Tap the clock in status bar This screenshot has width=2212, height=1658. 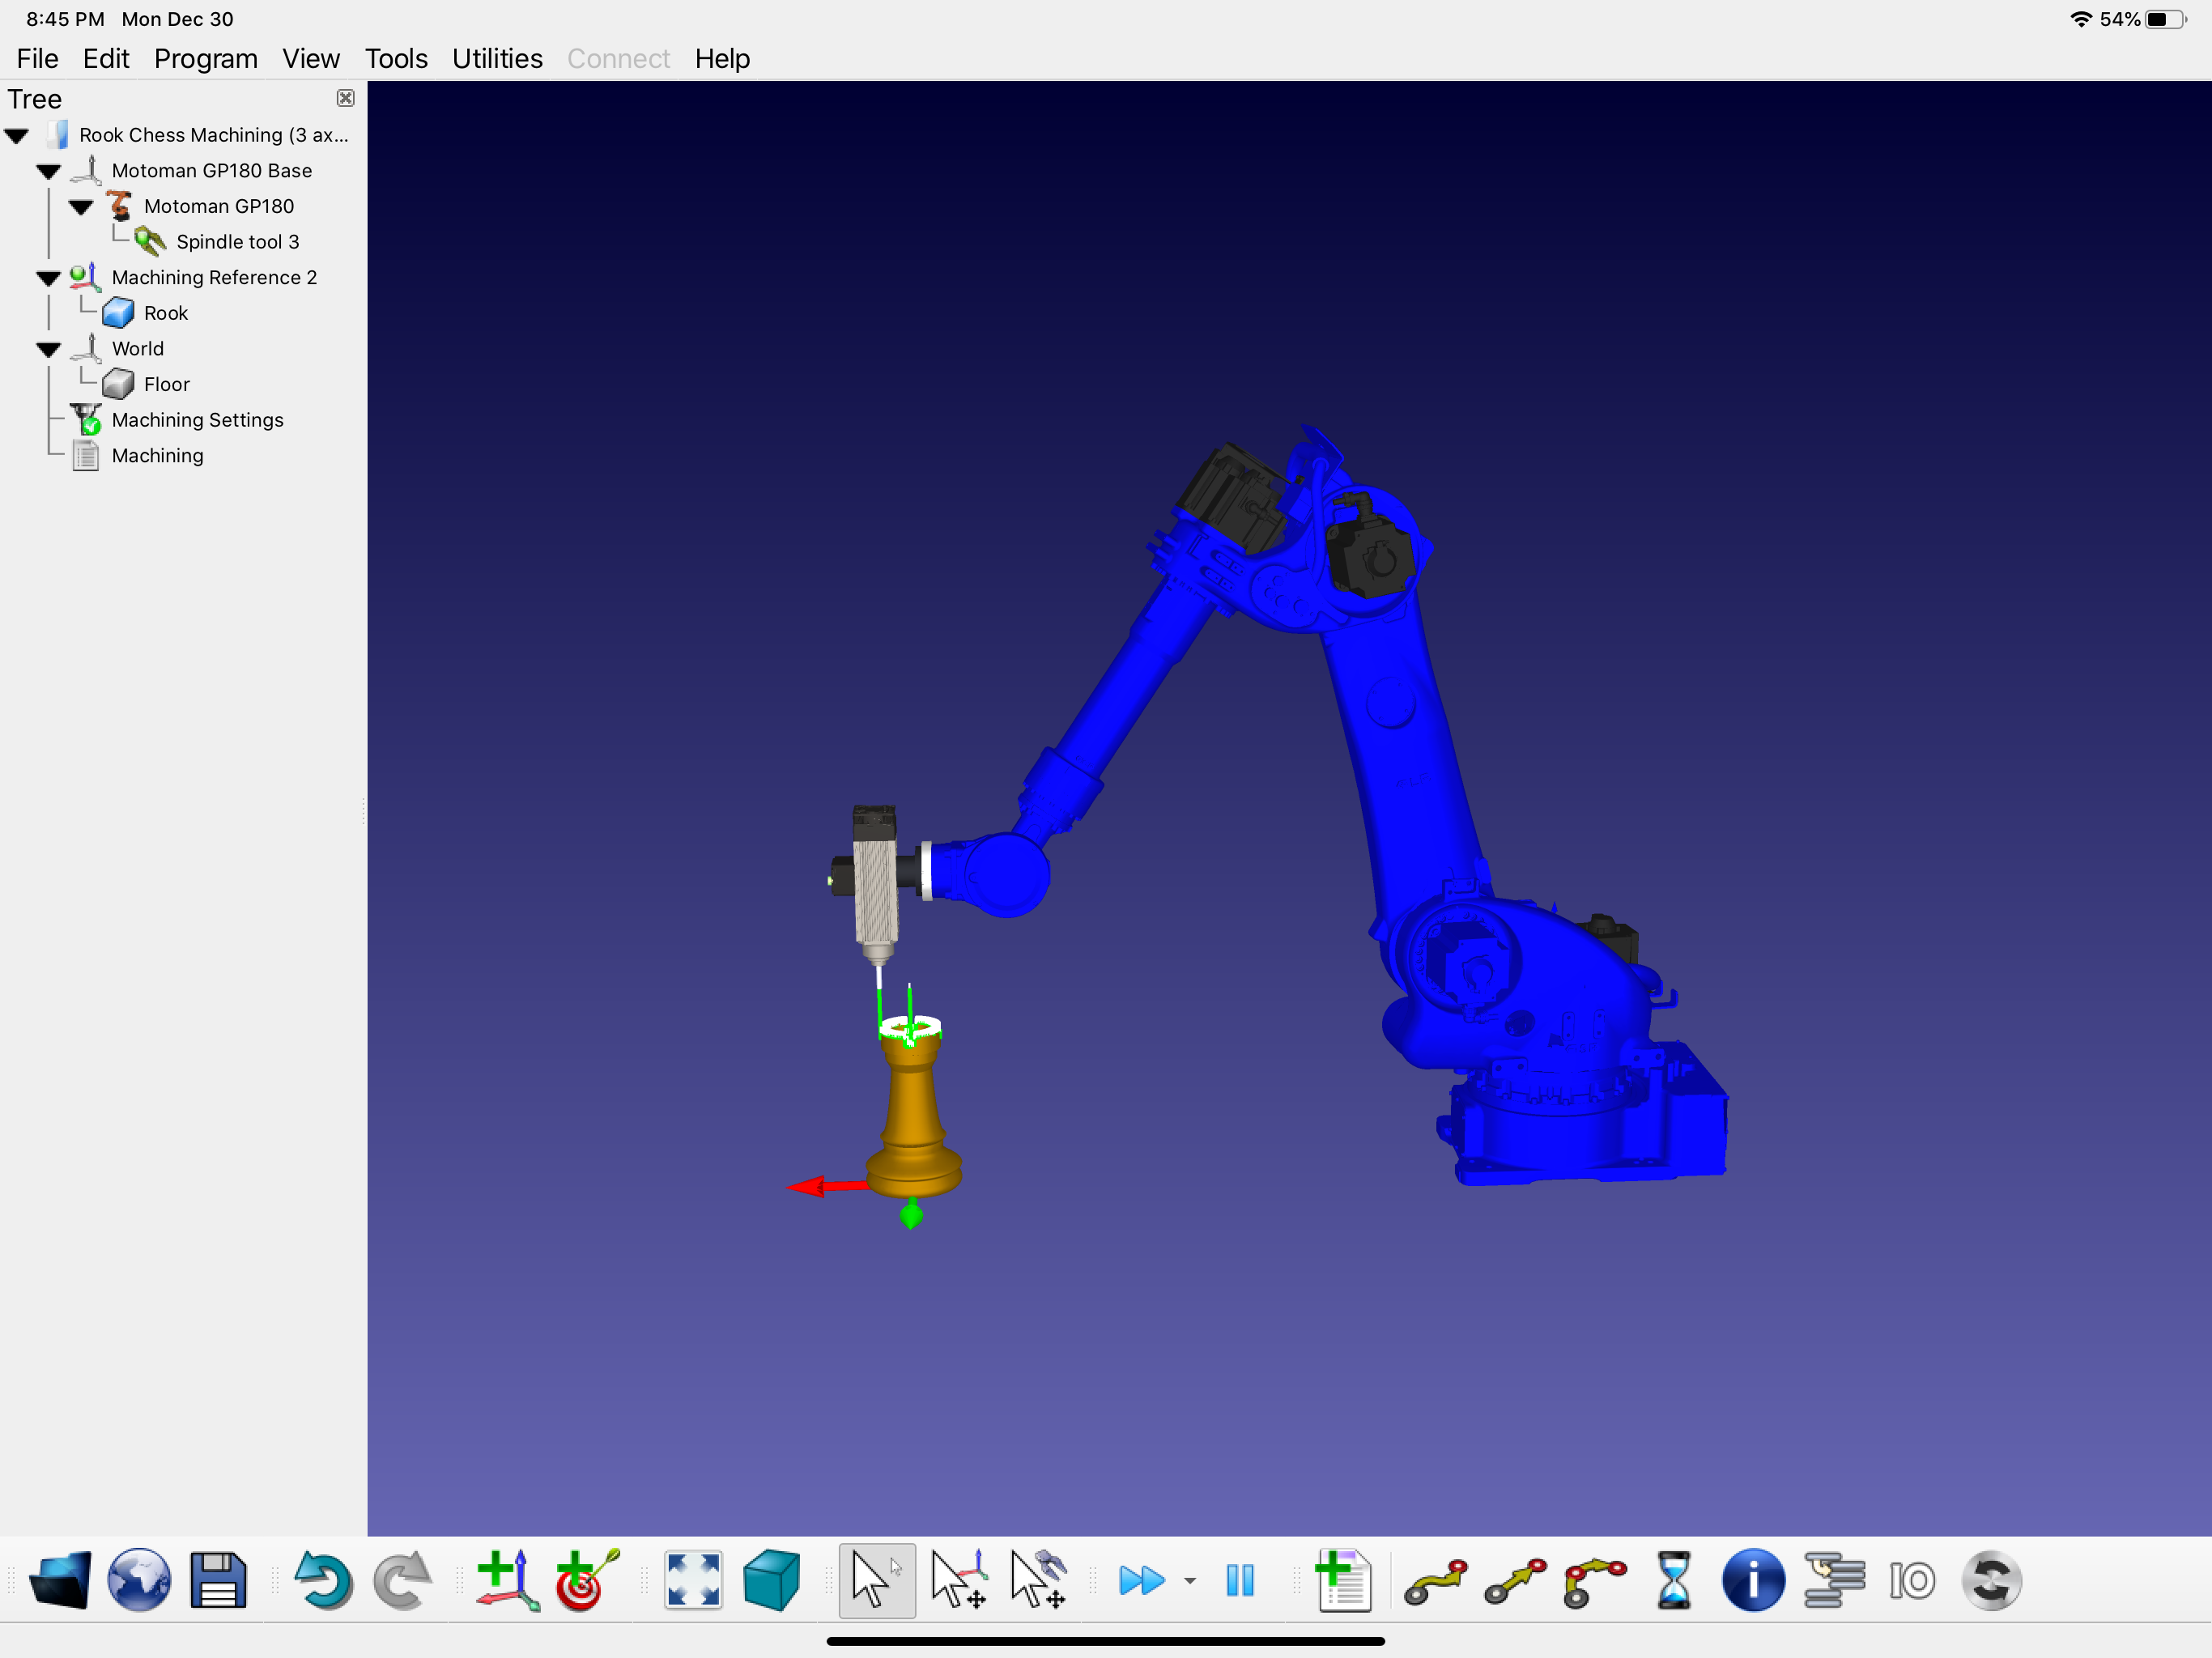tap(65, 19)
